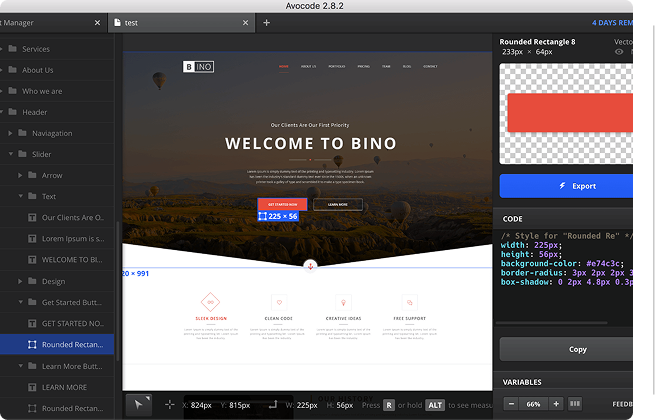Close the test tab
655x420 pixels.
click(x=246, y=23)
